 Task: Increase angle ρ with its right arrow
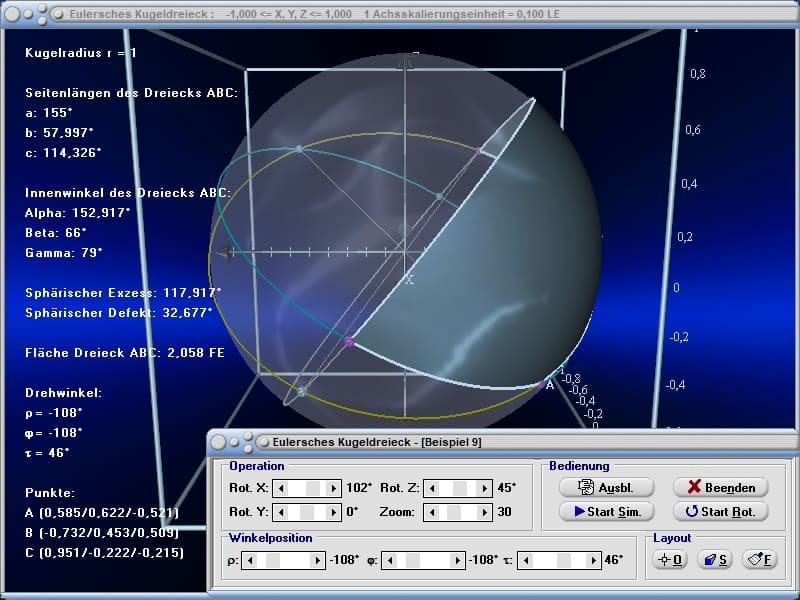click(317, 561)
